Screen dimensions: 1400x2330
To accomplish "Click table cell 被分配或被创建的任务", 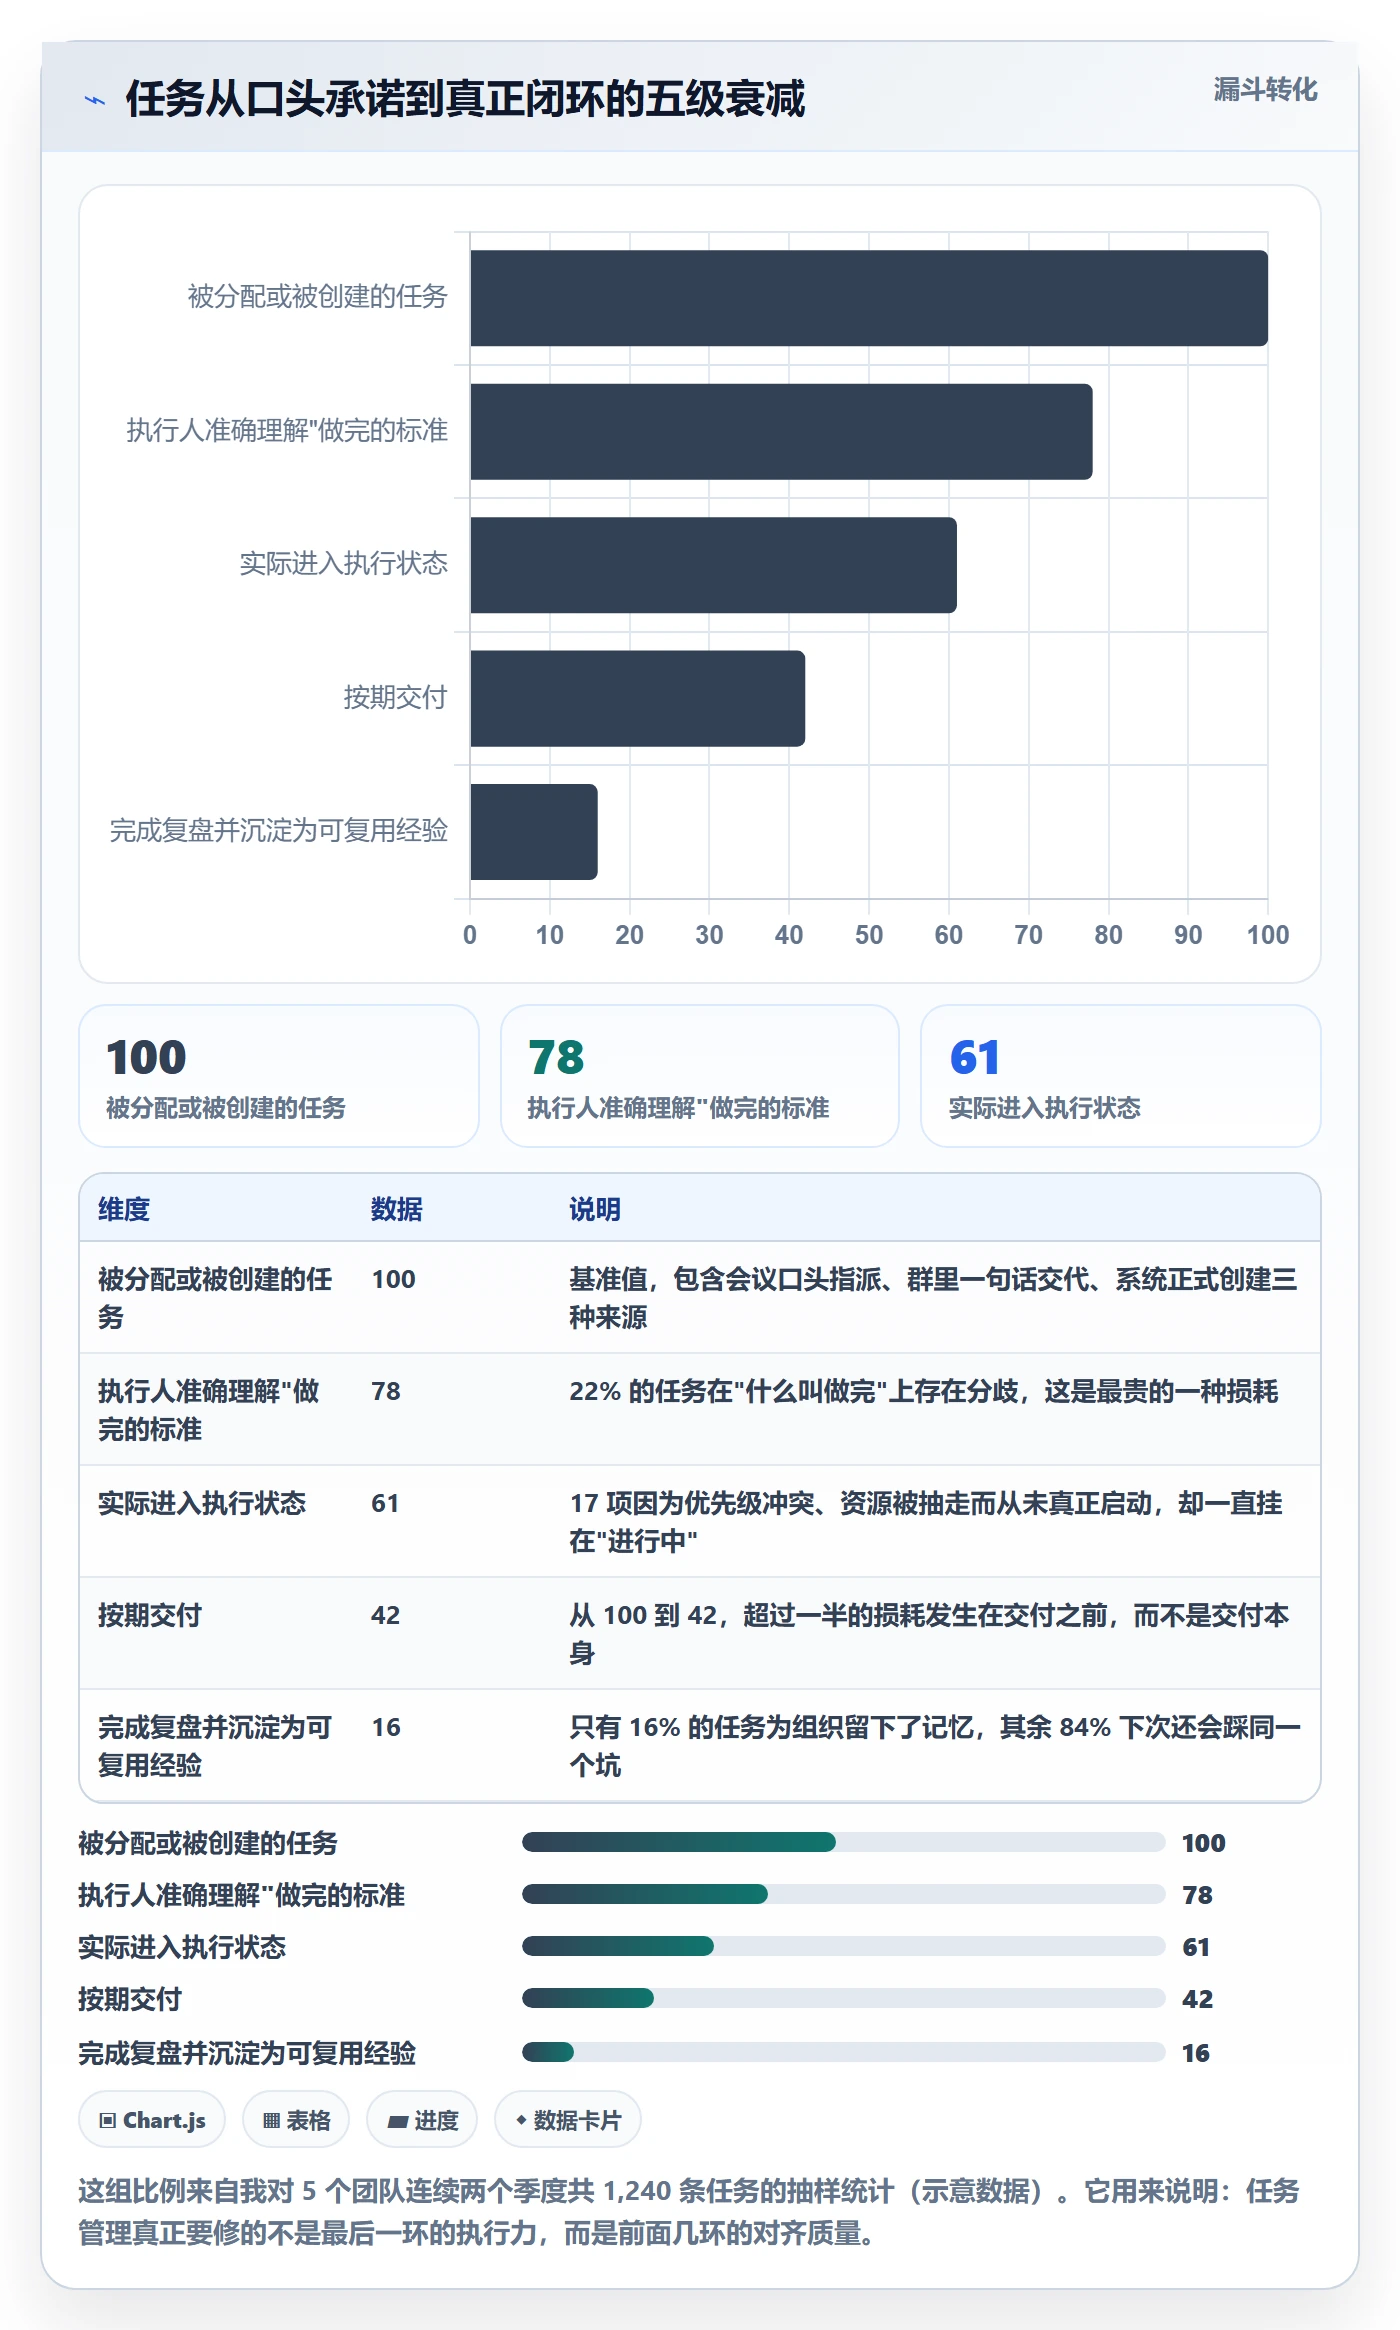I will point(215,1298).
